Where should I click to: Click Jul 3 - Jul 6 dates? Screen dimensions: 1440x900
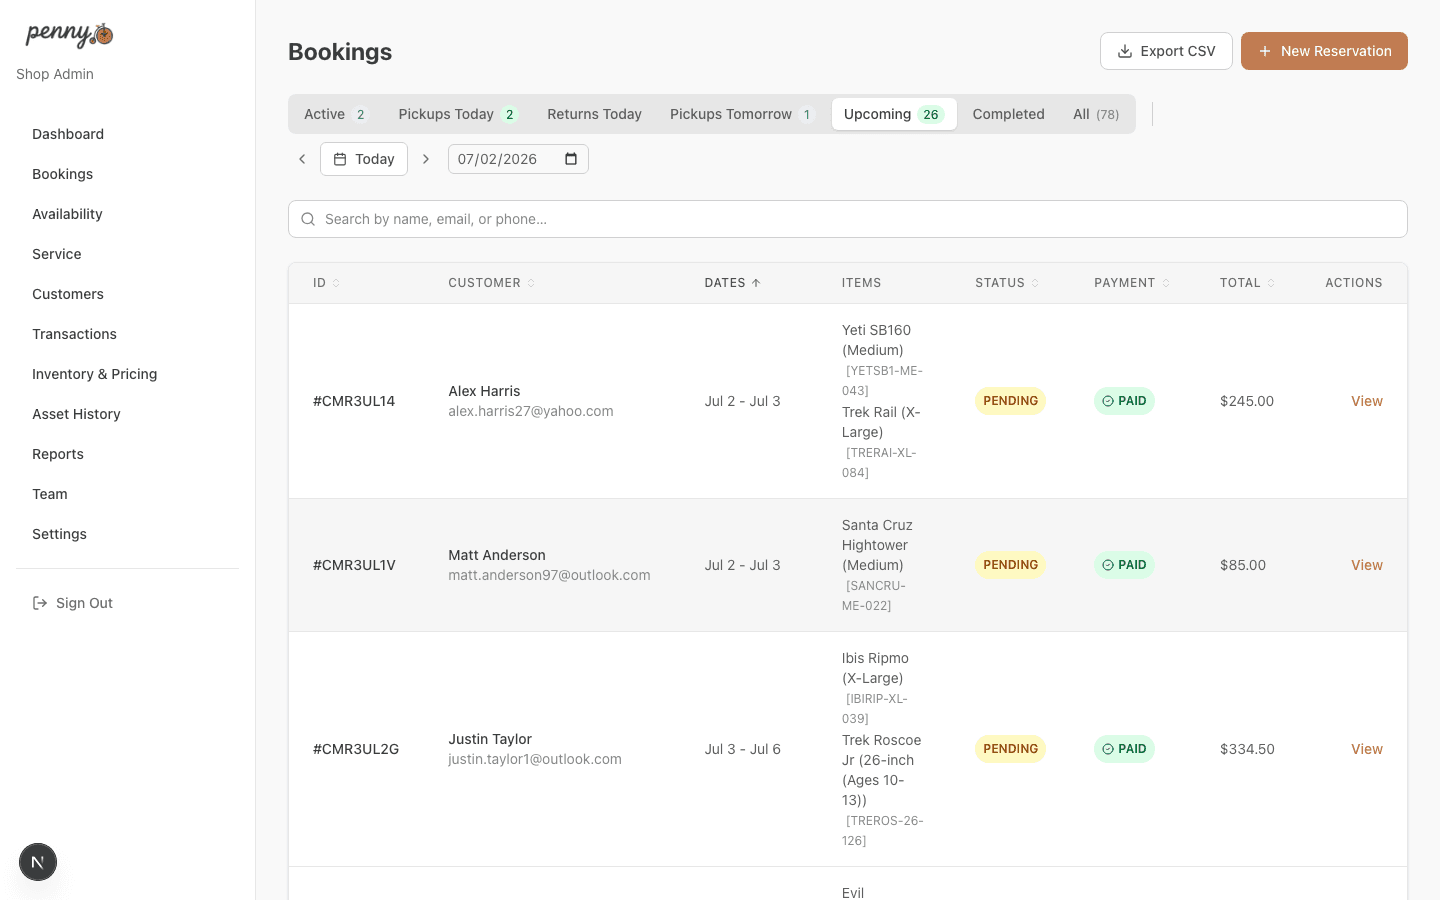742,749
